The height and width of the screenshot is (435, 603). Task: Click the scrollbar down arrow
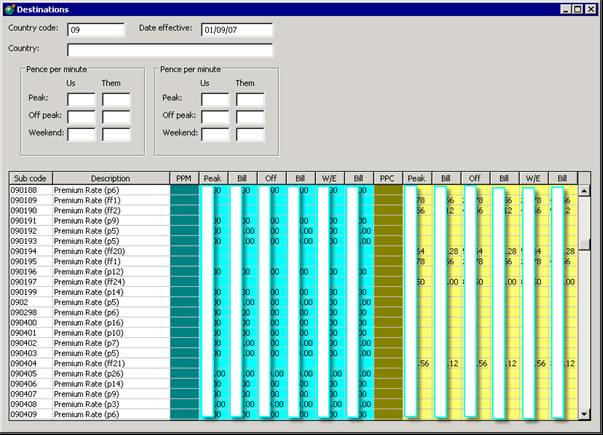[x=584, y=414]
